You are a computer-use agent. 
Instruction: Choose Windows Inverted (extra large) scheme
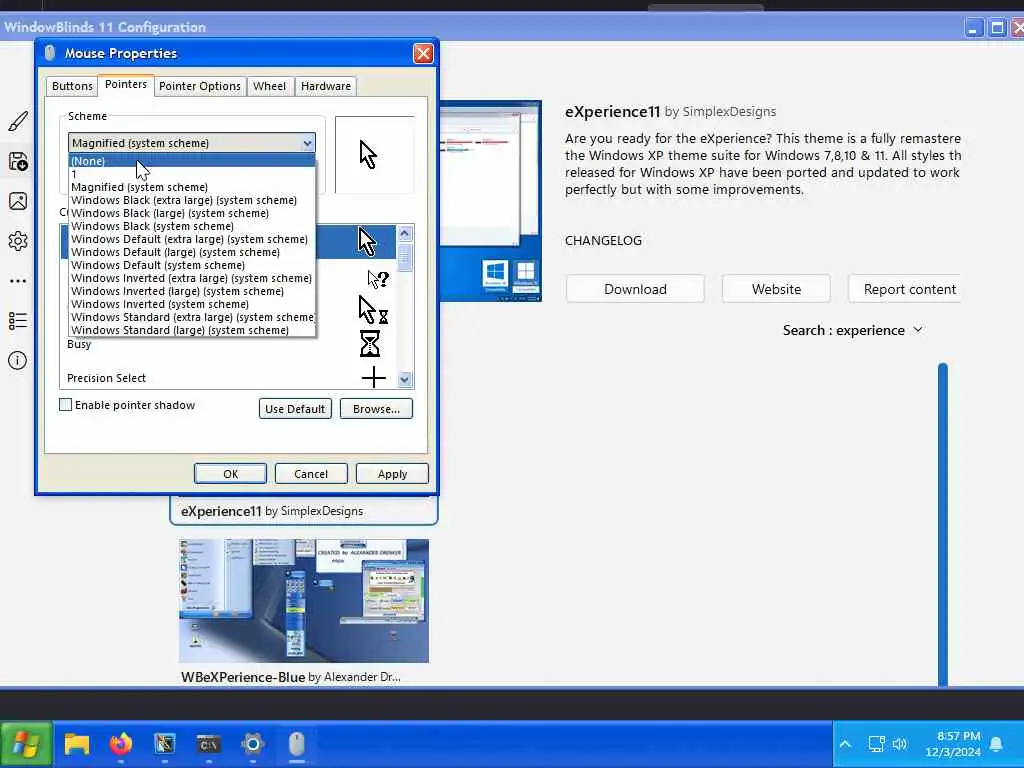coord(192,278)
